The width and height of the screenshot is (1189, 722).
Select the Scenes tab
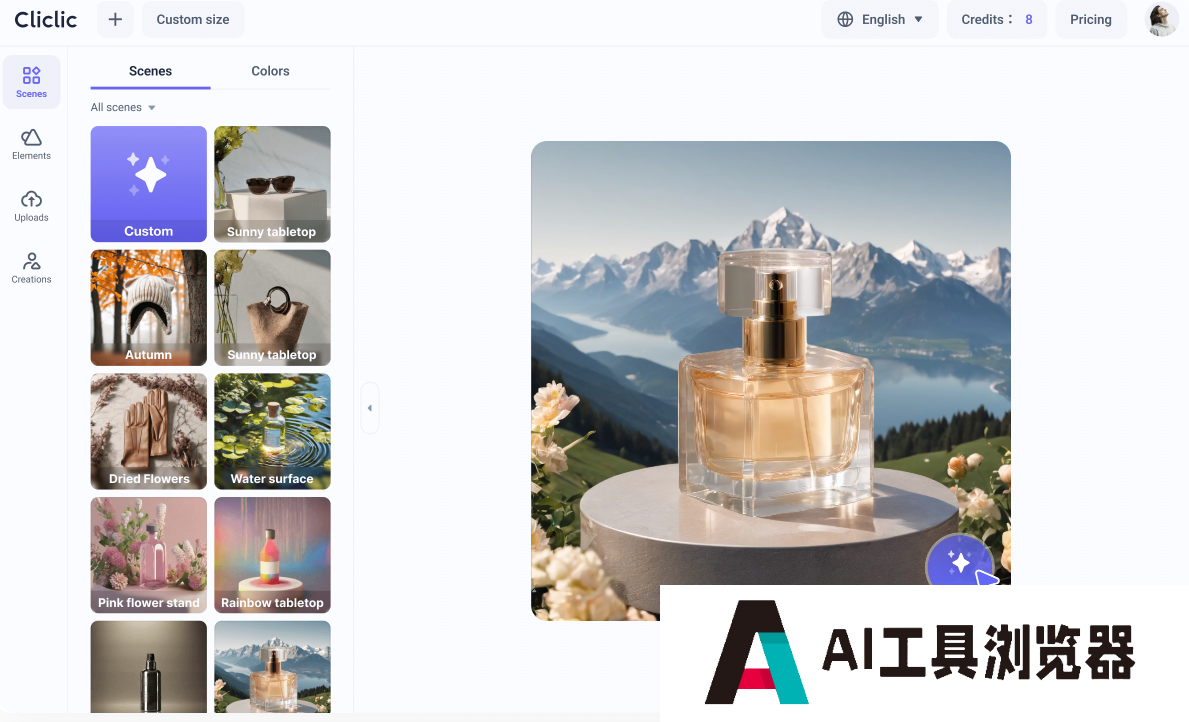pos(150,71)
